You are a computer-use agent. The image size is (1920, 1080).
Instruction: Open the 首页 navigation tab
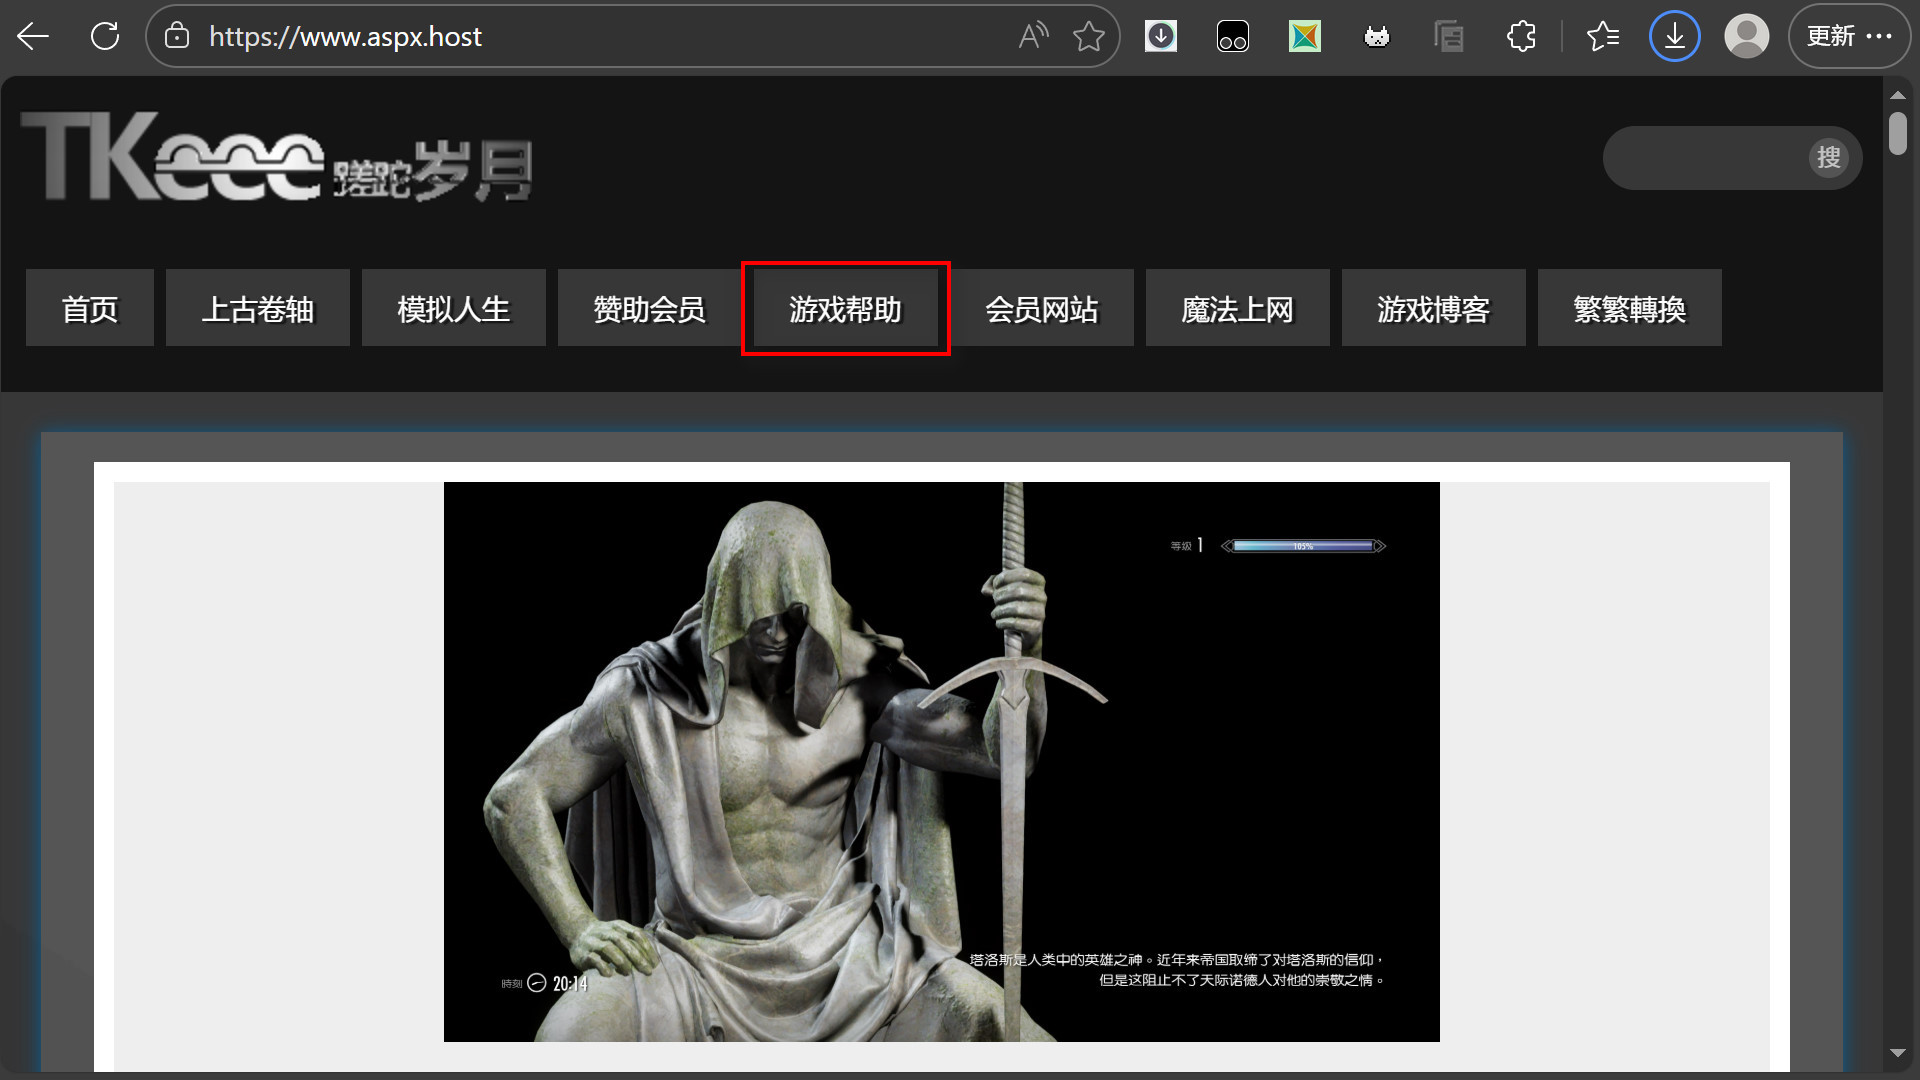90,309
